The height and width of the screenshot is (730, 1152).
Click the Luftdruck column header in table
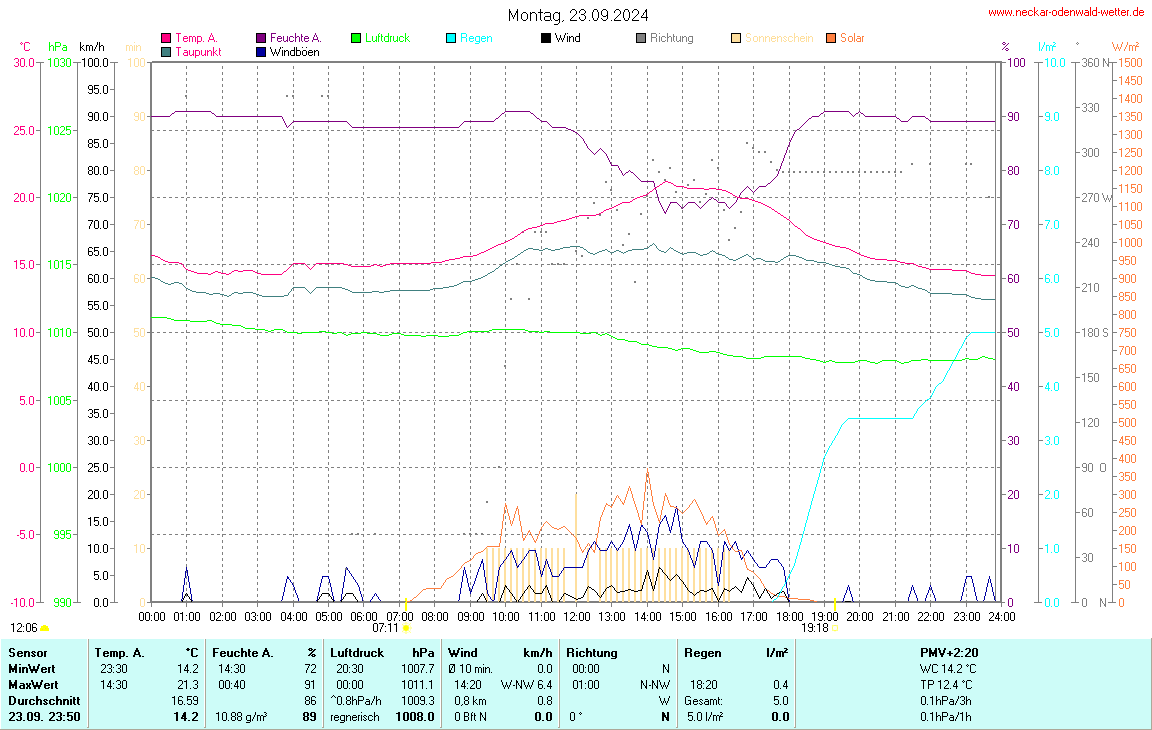point(357,653)
